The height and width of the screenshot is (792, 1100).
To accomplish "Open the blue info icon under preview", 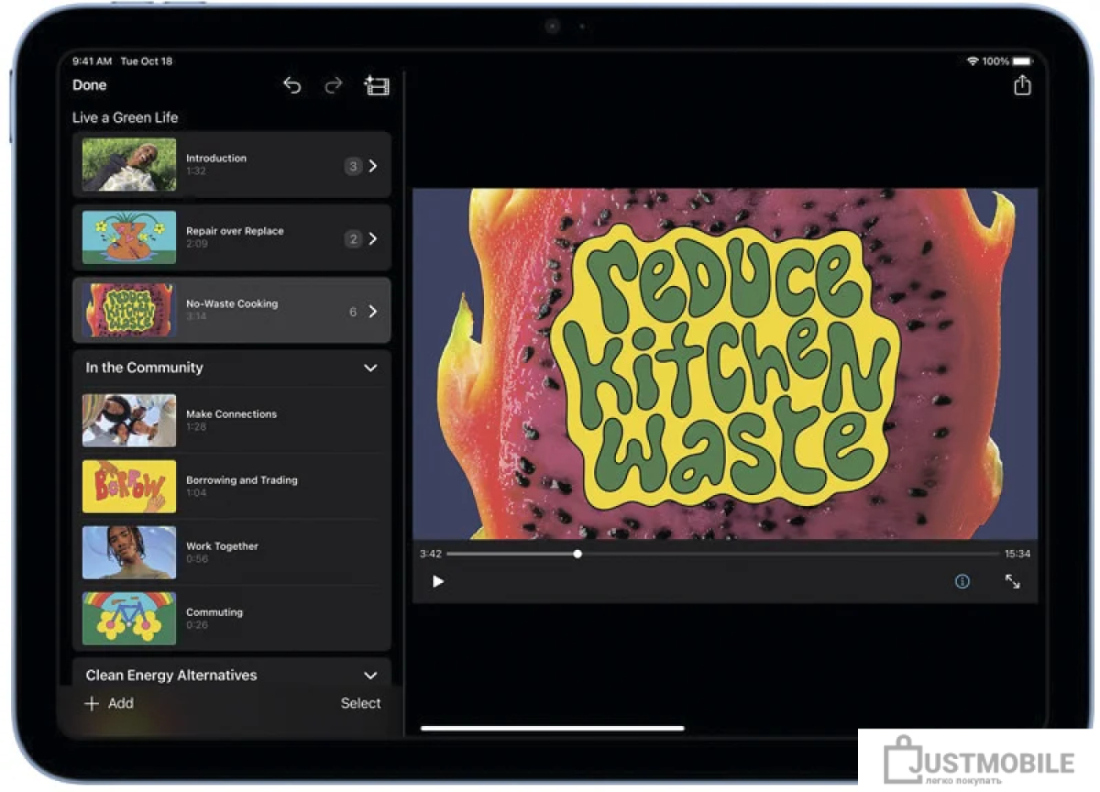I will click(962, 581).
